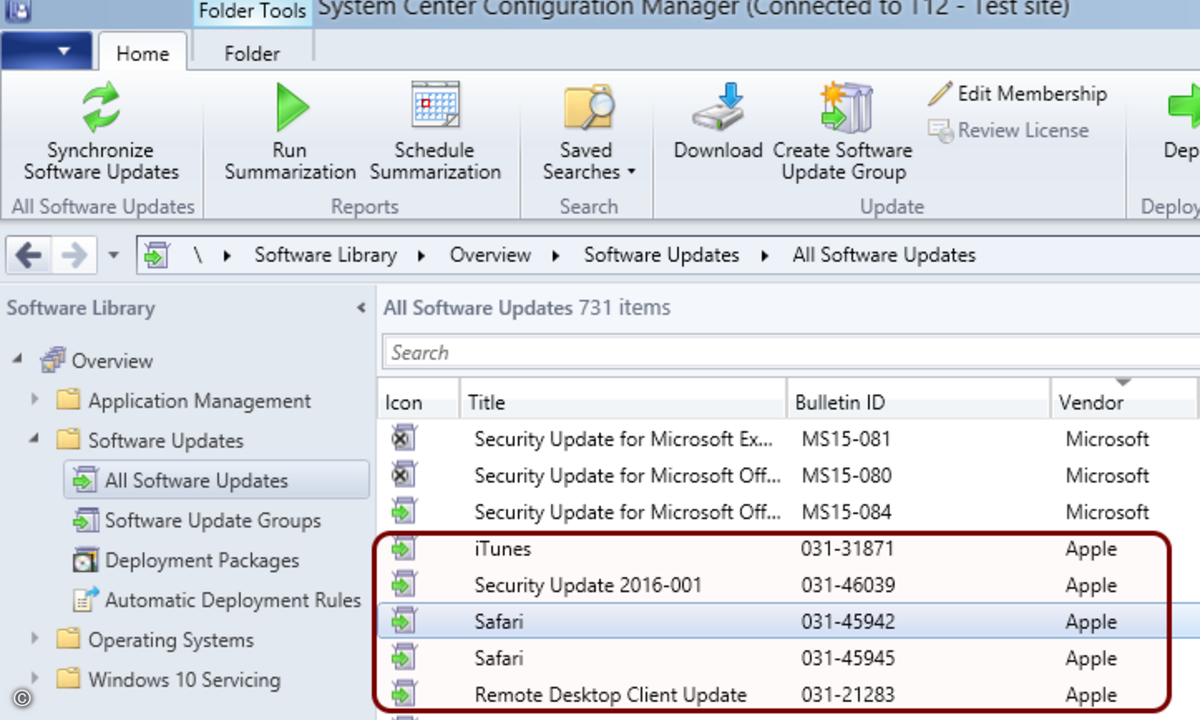This screenshot has height=720, width=1200.
Task: Expand the Application Management tree node
Action: pos(36,400)
